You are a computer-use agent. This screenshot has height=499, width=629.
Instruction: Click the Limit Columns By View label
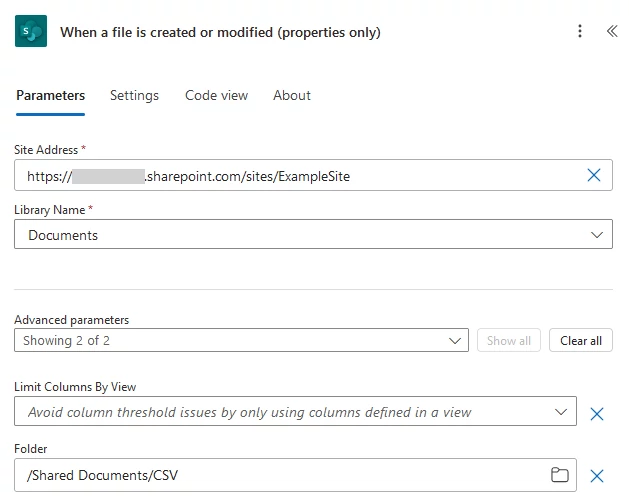(75, 387)
